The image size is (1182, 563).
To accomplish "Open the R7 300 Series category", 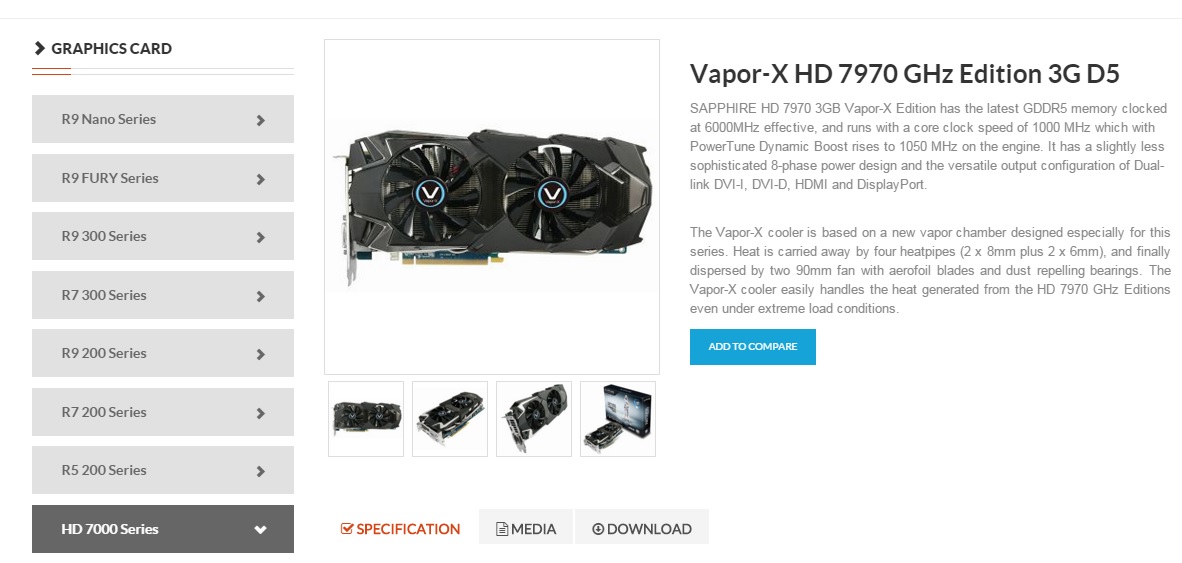I will click(x=163, y=295).
